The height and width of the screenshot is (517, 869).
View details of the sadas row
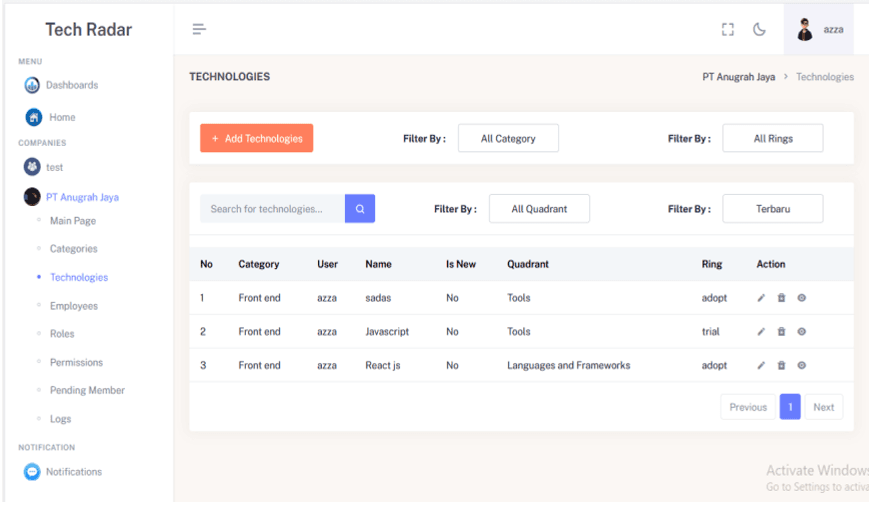pos(801,298)
